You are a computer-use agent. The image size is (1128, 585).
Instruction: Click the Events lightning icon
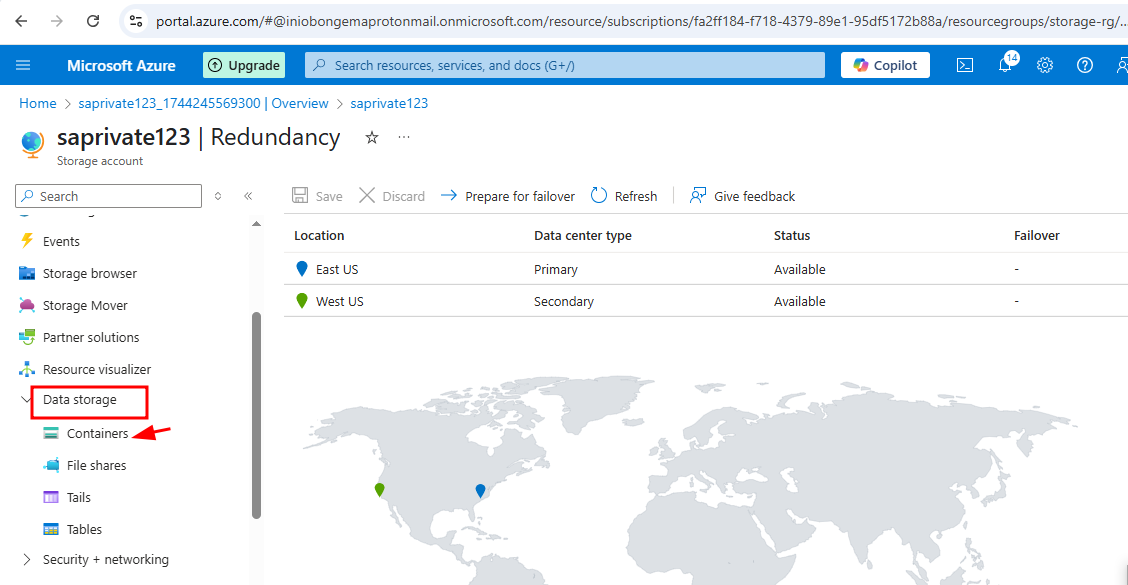pos(27,241)
